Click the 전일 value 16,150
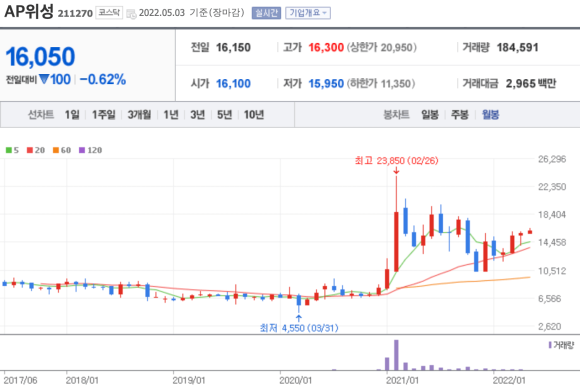 [233, 47]
